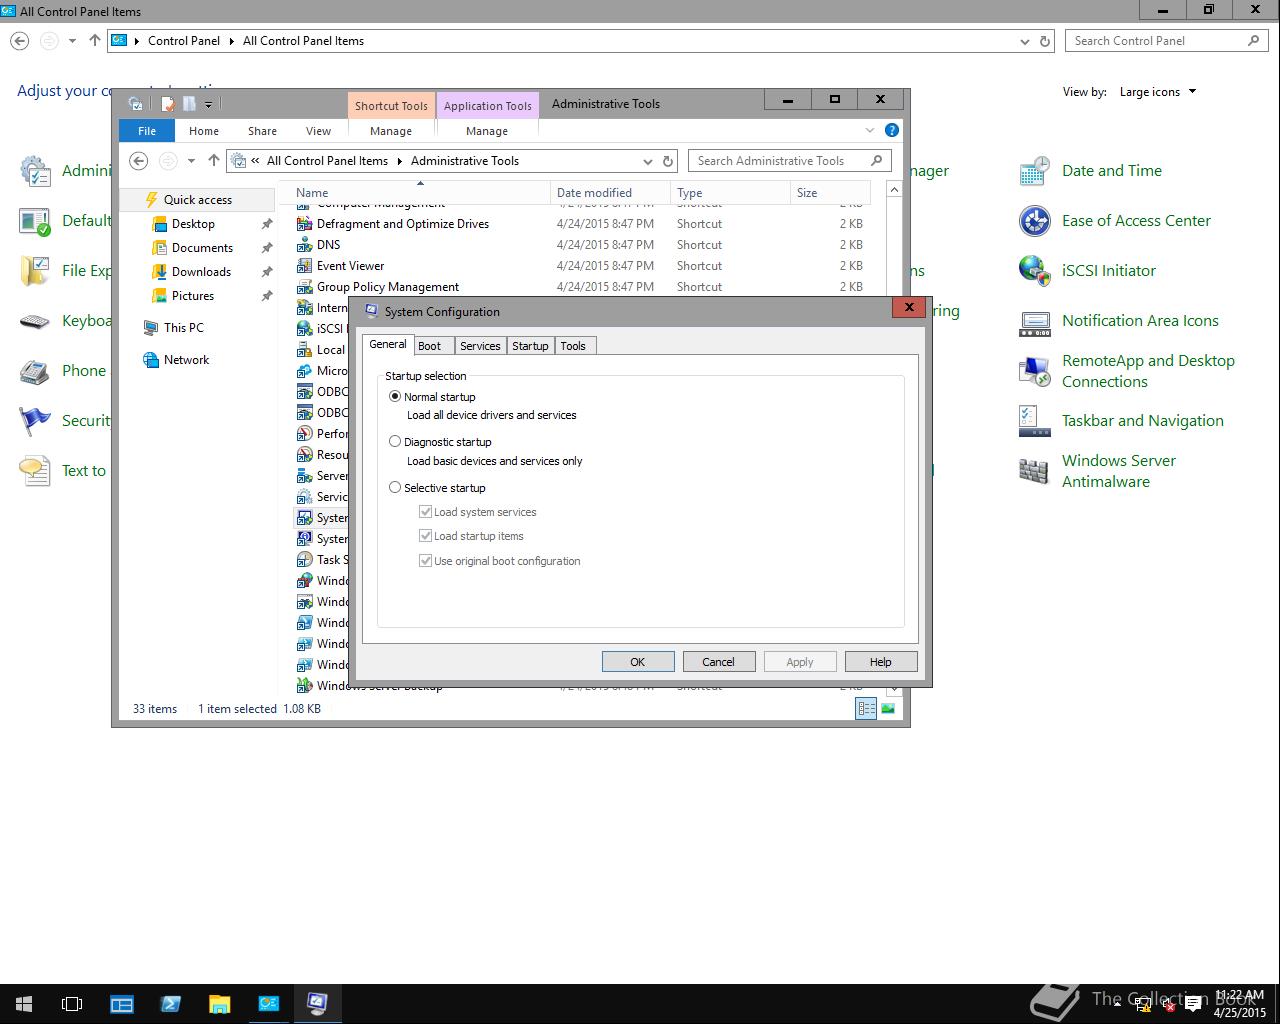Click the Explorer help question mark icon
This screenshot has width=1280, height=1024.
click(x=892, y=130)
